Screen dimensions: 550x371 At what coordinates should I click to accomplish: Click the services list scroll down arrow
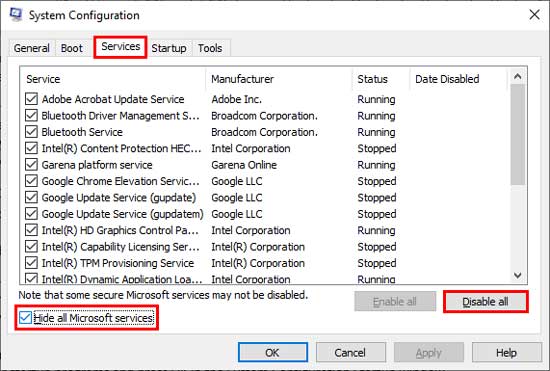518,275
